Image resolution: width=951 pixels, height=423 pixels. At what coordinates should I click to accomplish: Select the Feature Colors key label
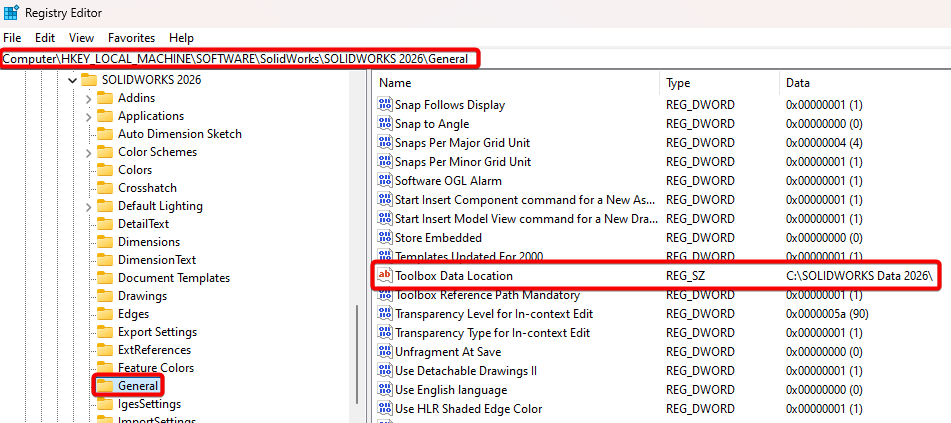click(x=156, y=368)
